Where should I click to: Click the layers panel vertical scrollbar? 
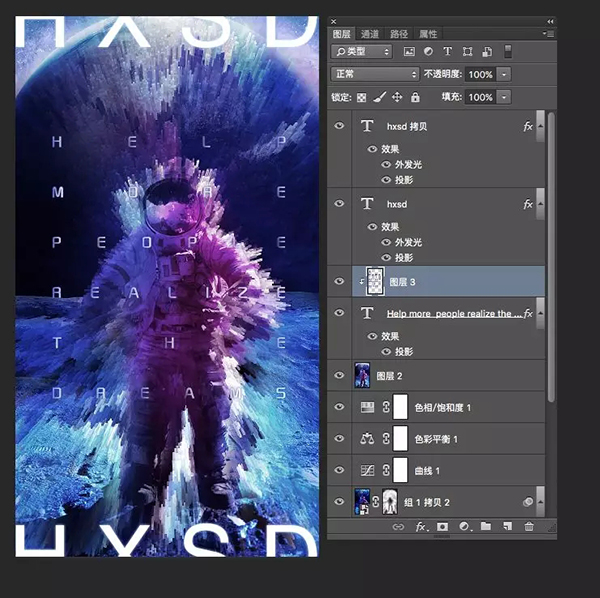click(x=551, y=257)
